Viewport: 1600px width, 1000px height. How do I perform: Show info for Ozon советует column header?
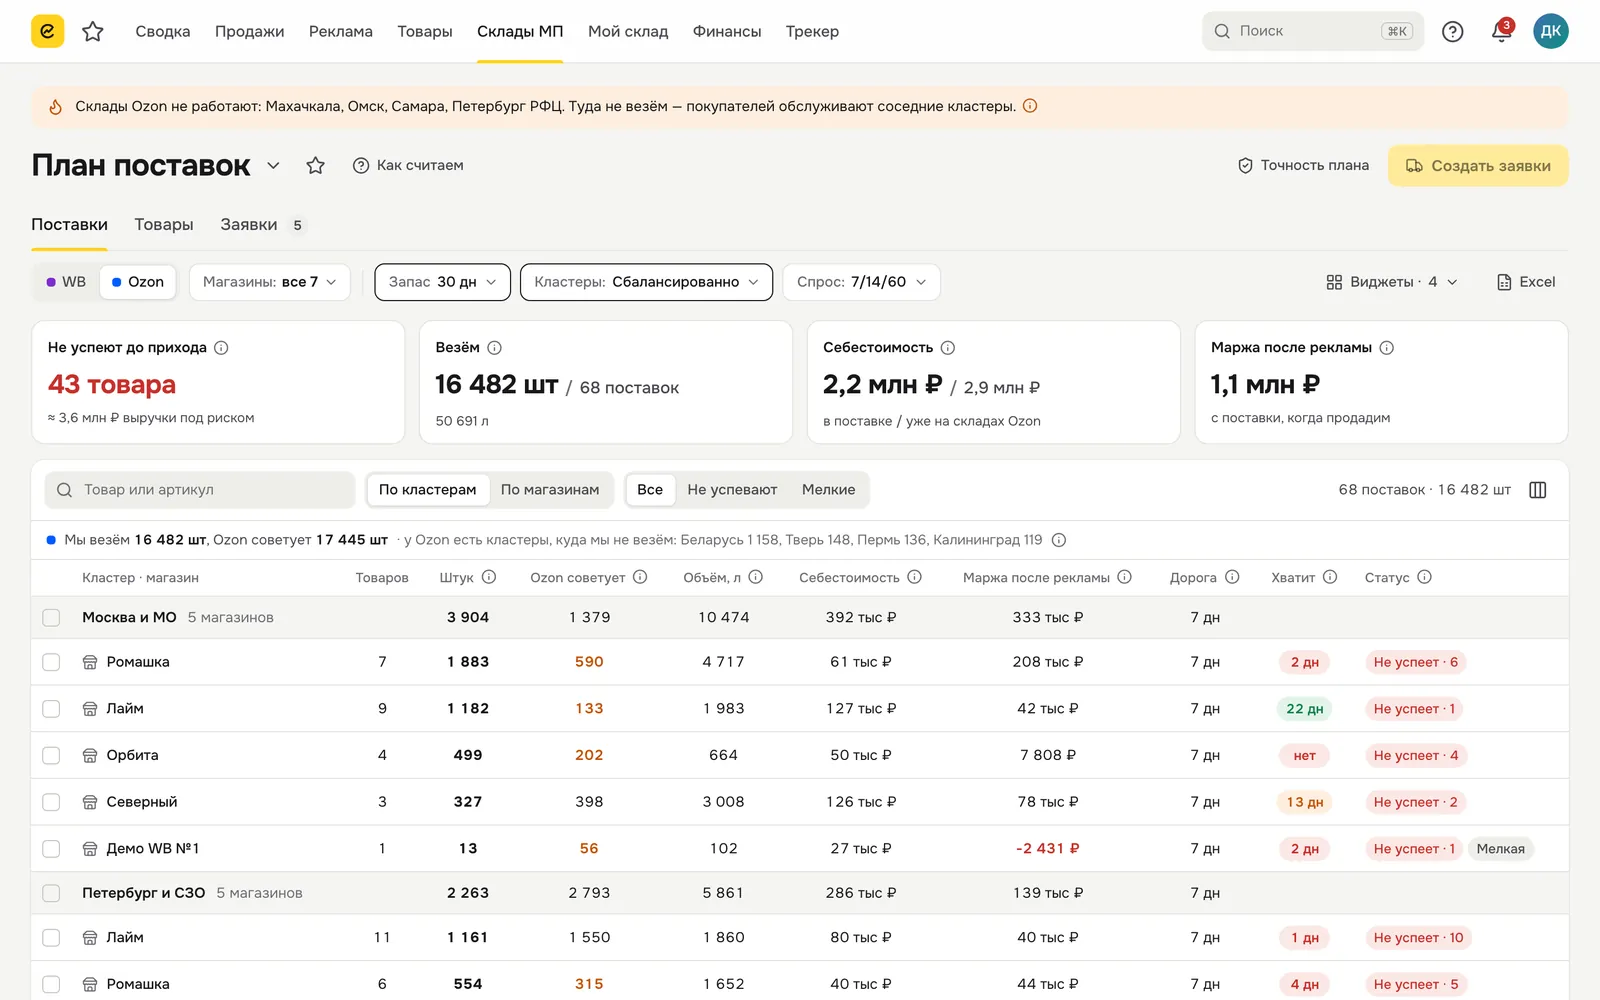pos(640,577)
